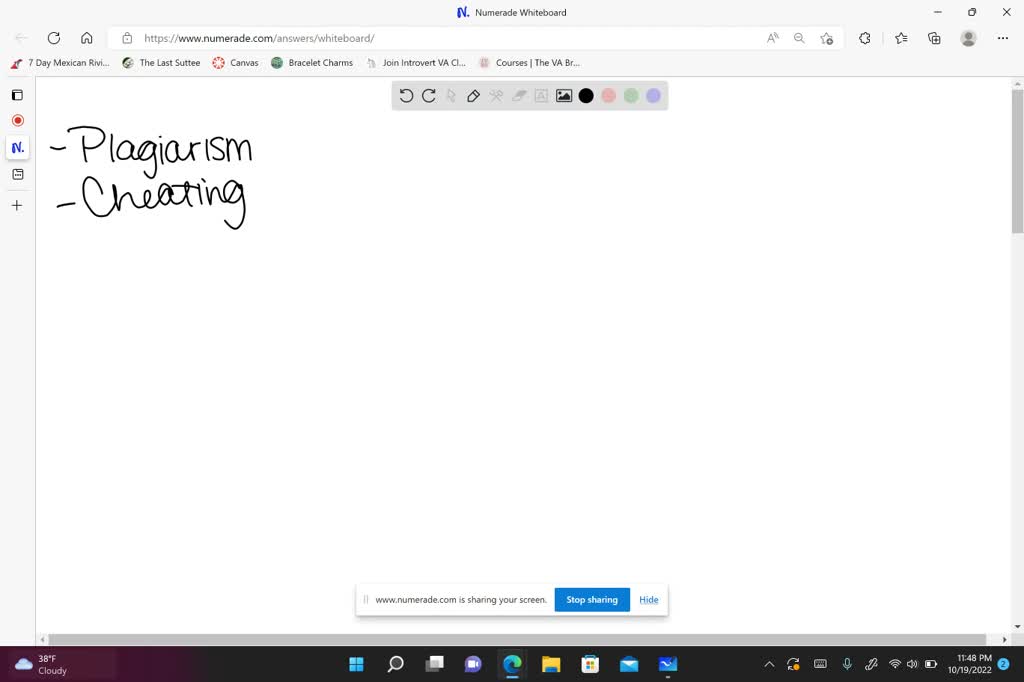The image size is (1024, 682).
Task: Undo the last whiteboard stroke
Action: tap(406, 96)
